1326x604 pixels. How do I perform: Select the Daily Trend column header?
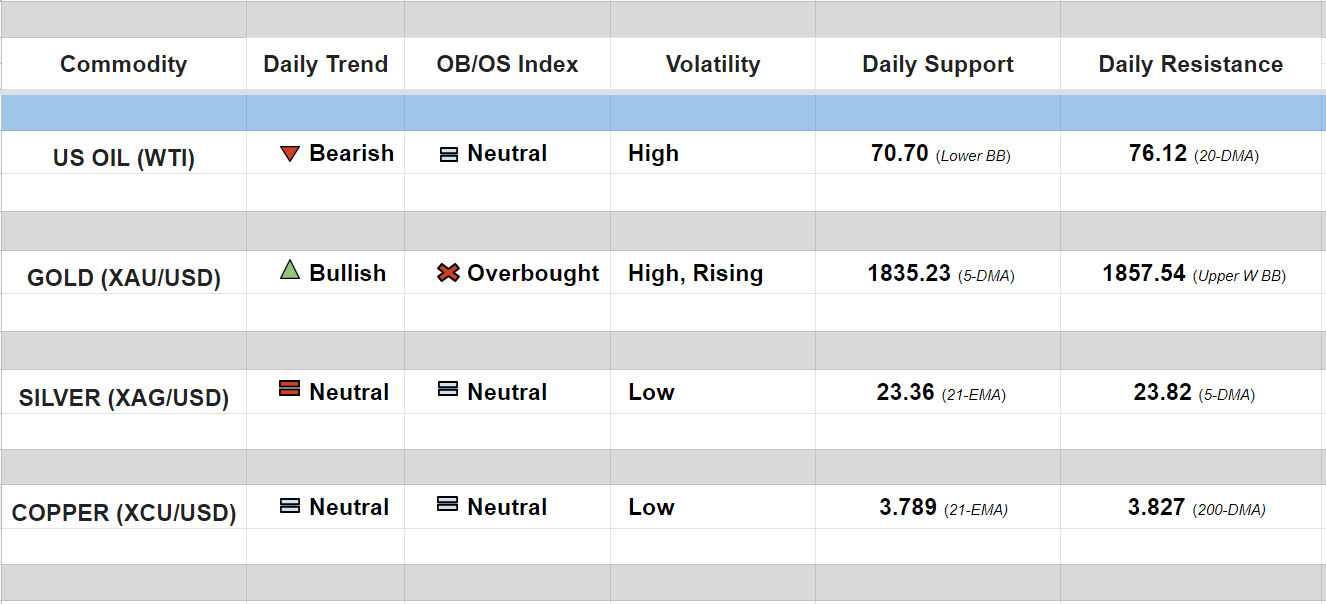pos(325,64)
